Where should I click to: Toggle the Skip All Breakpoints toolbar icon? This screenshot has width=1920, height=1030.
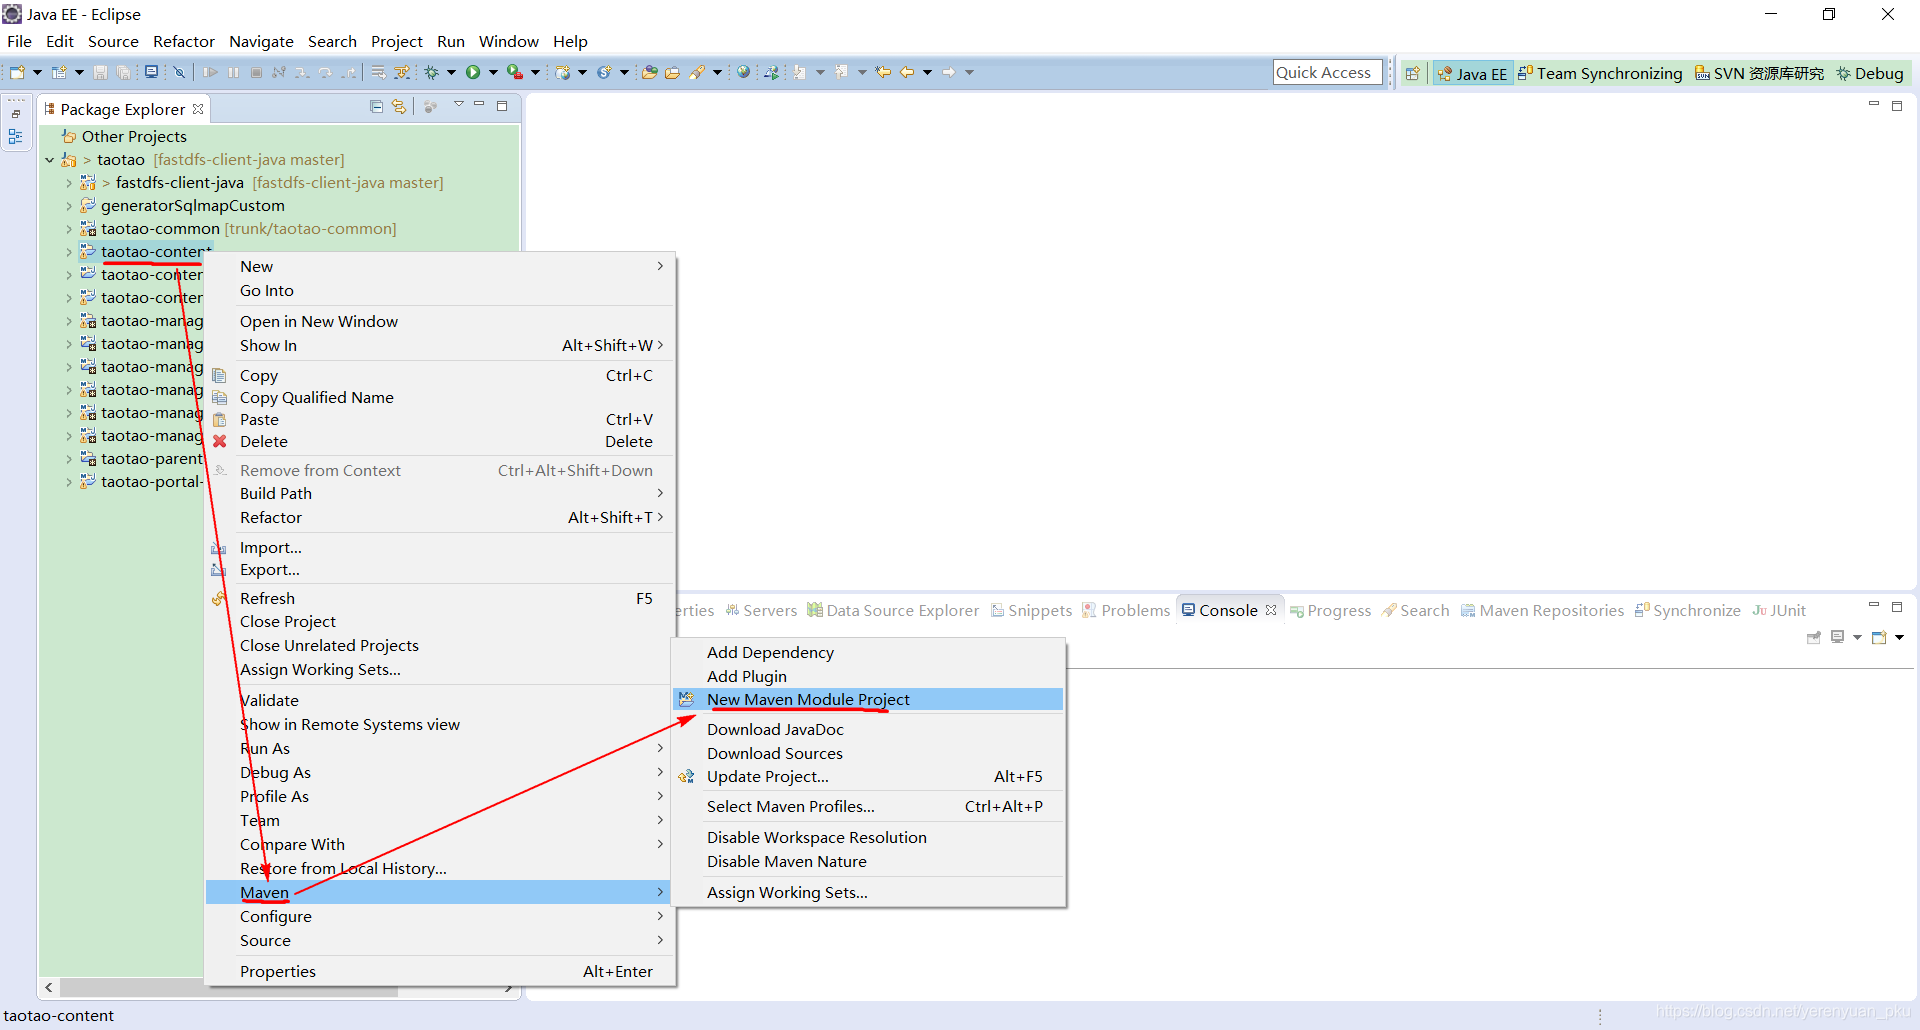[179, 72]
